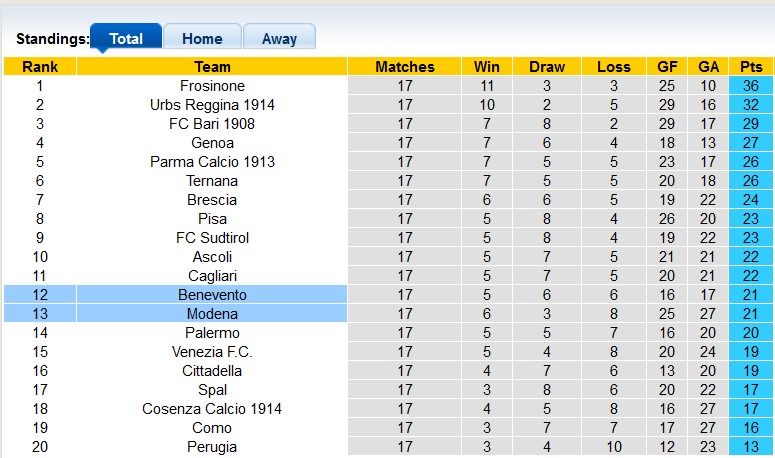Select FC Bari 1908 in the table

pos(212,124)
